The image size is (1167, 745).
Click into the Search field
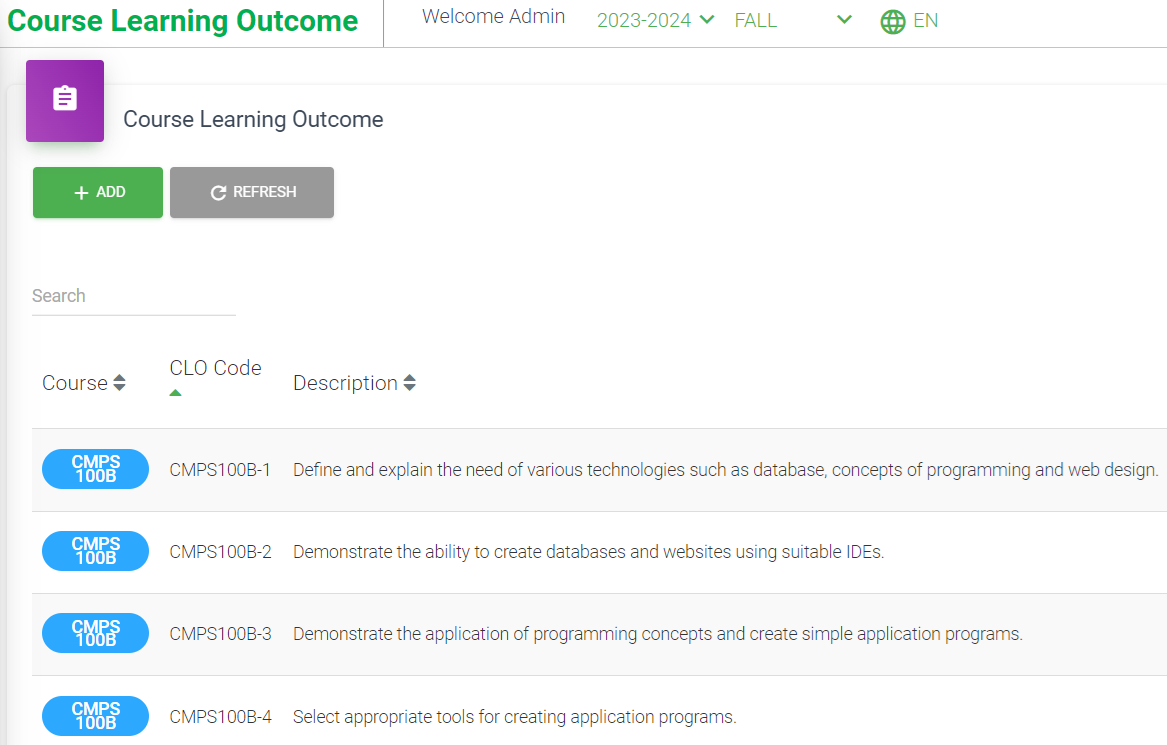point(133,296)
